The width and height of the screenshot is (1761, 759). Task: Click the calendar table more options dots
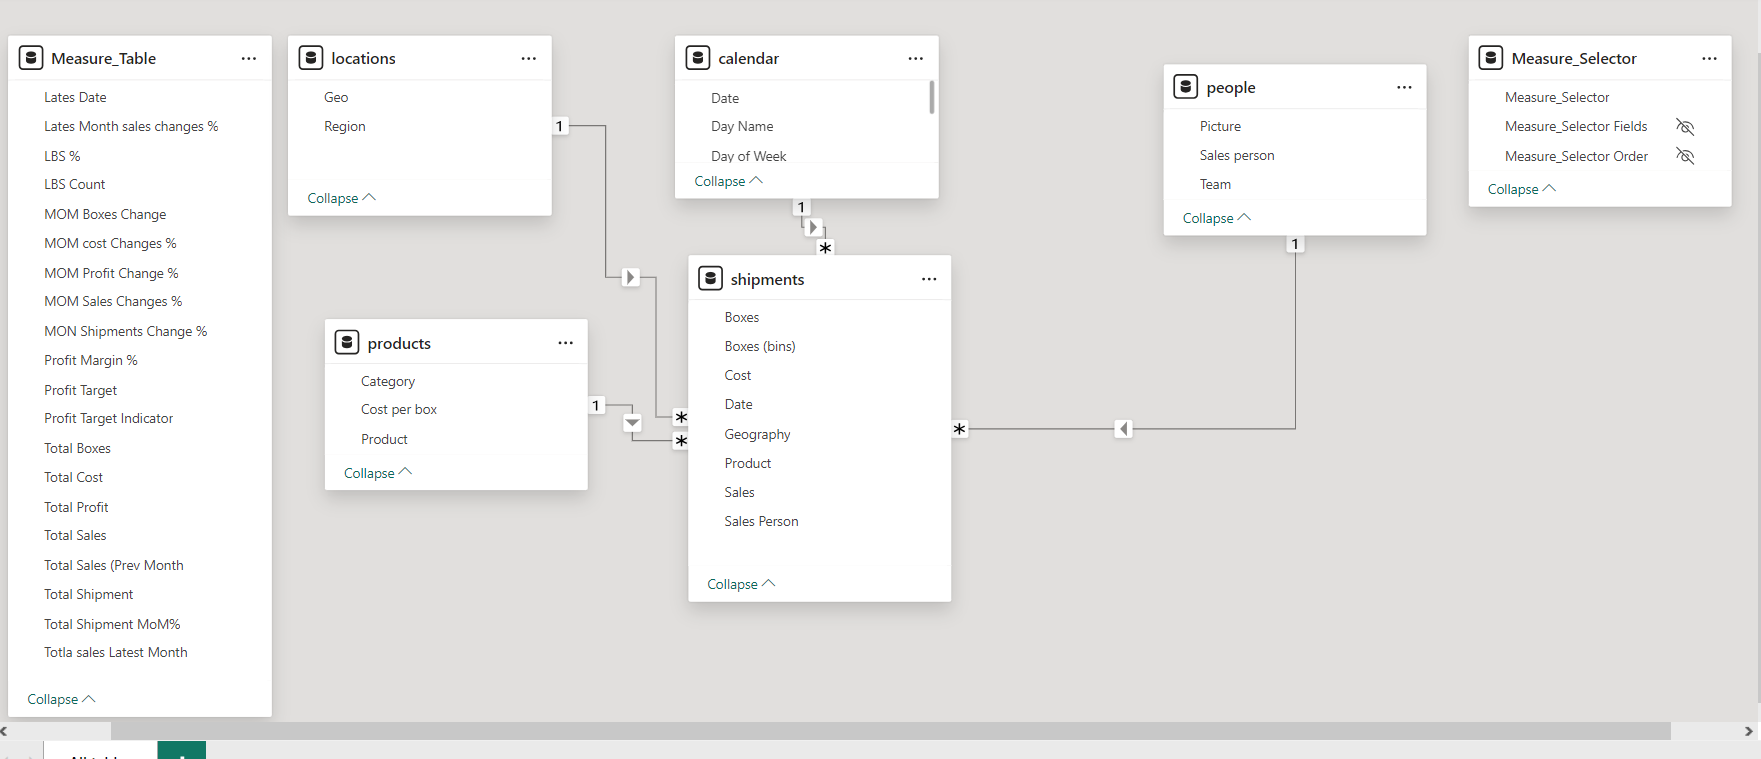tap(915, 59)
